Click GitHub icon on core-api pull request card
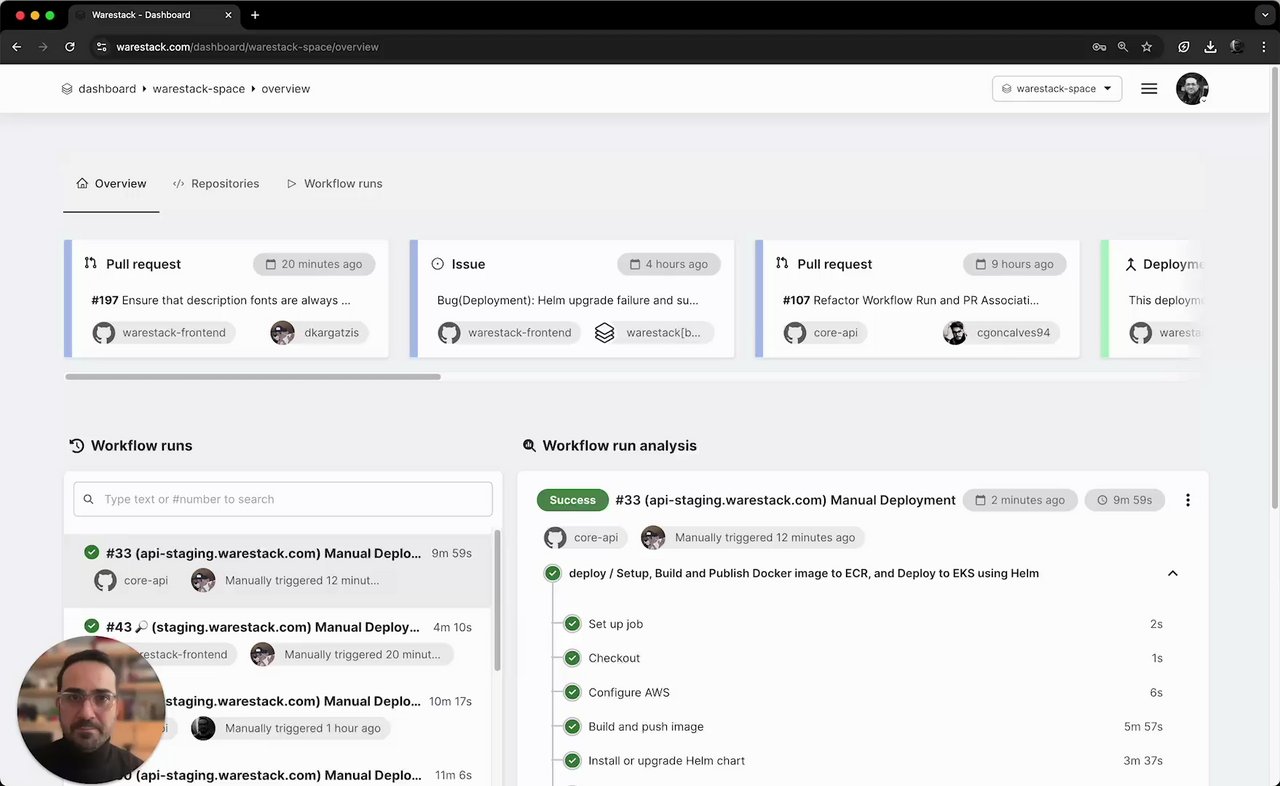 click(795, 333)
